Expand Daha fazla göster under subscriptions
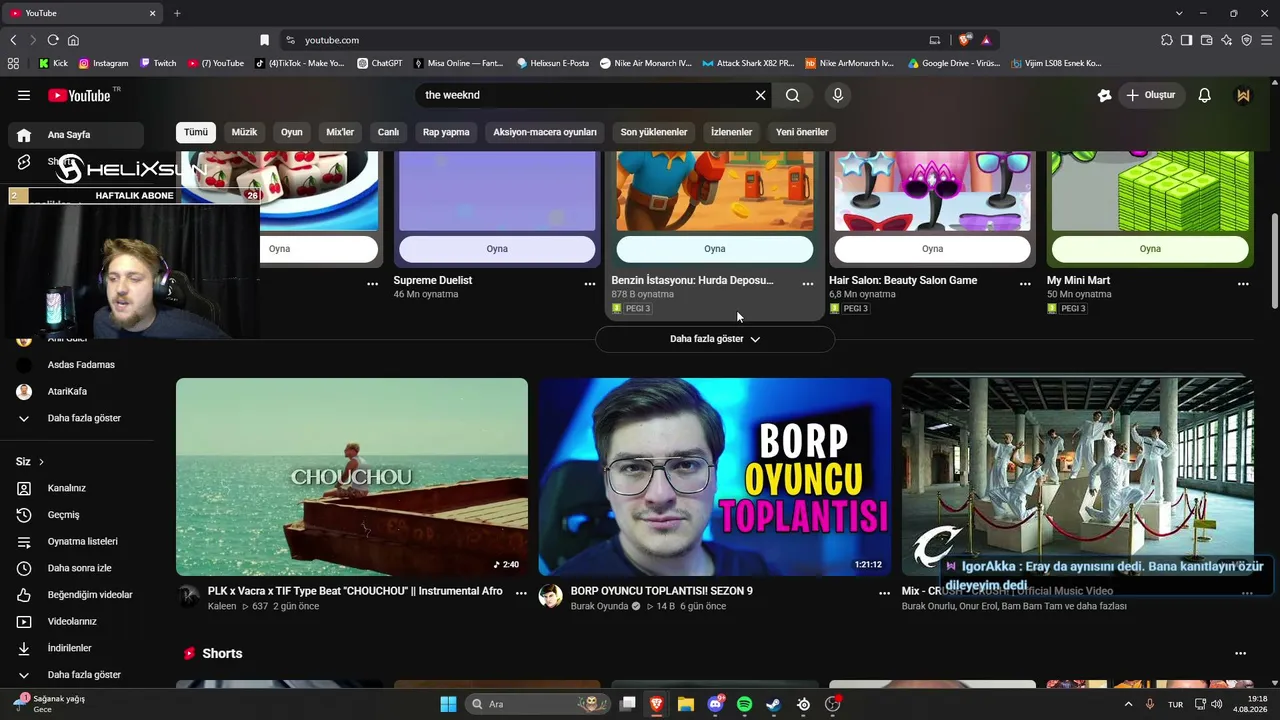The width and height of the screenshot is (1280, 720). click(76, 418)
